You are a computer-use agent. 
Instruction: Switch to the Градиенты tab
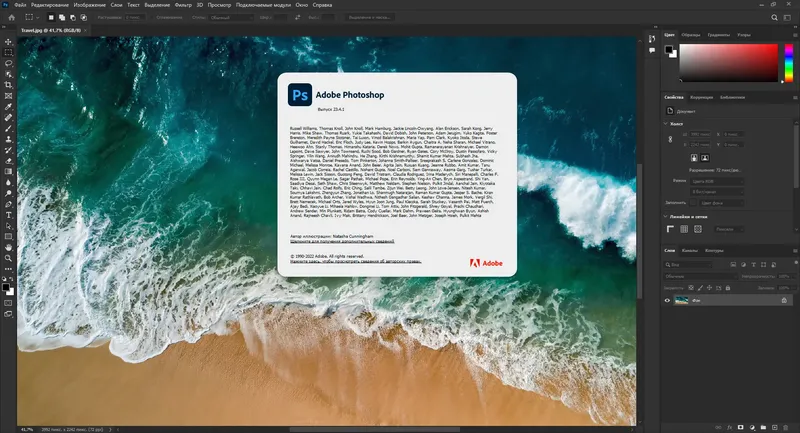click(718, 35)
